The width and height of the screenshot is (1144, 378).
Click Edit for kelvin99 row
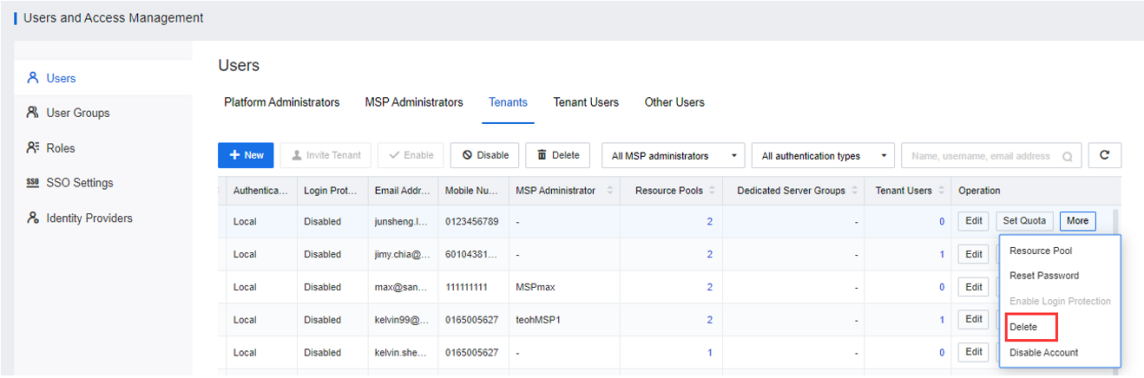click(x=973, y=319)
